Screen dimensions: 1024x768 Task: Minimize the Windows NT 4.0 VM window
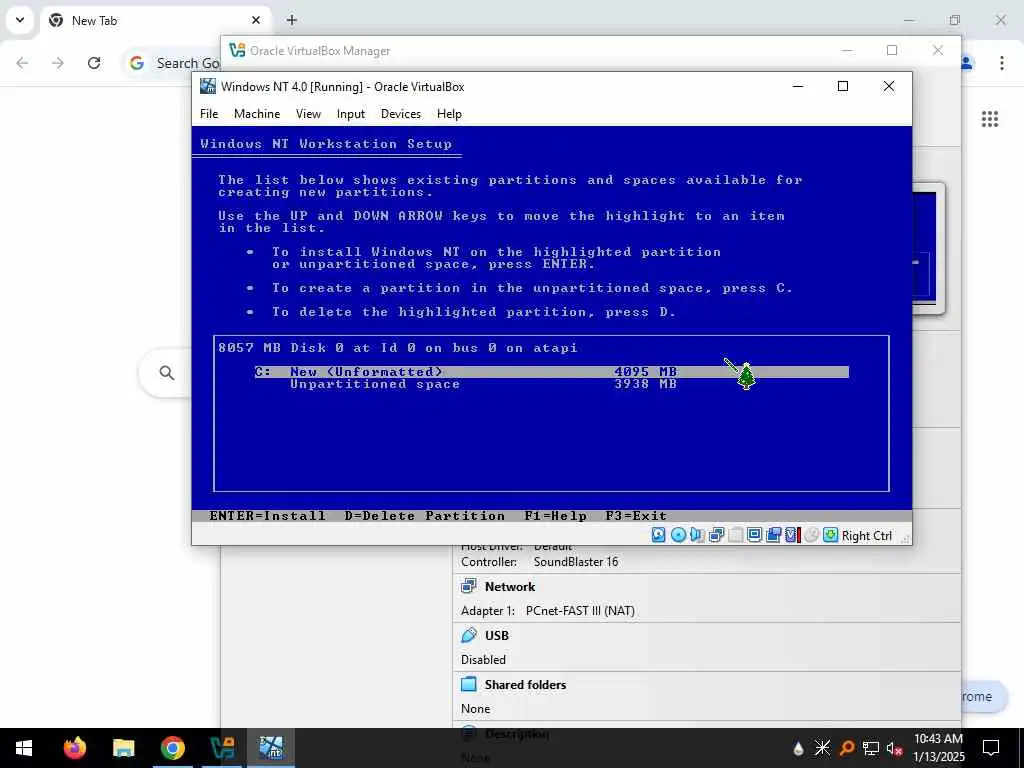pyautogui.click(x=797, y=86)
